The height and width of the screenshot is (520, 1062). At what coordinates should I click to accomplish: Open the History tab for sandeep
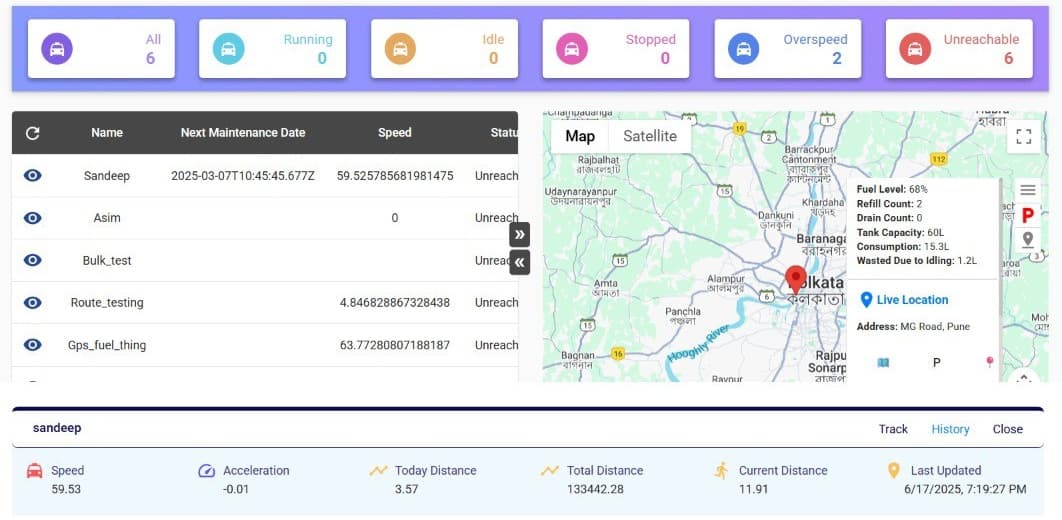(x=950, y=429)
